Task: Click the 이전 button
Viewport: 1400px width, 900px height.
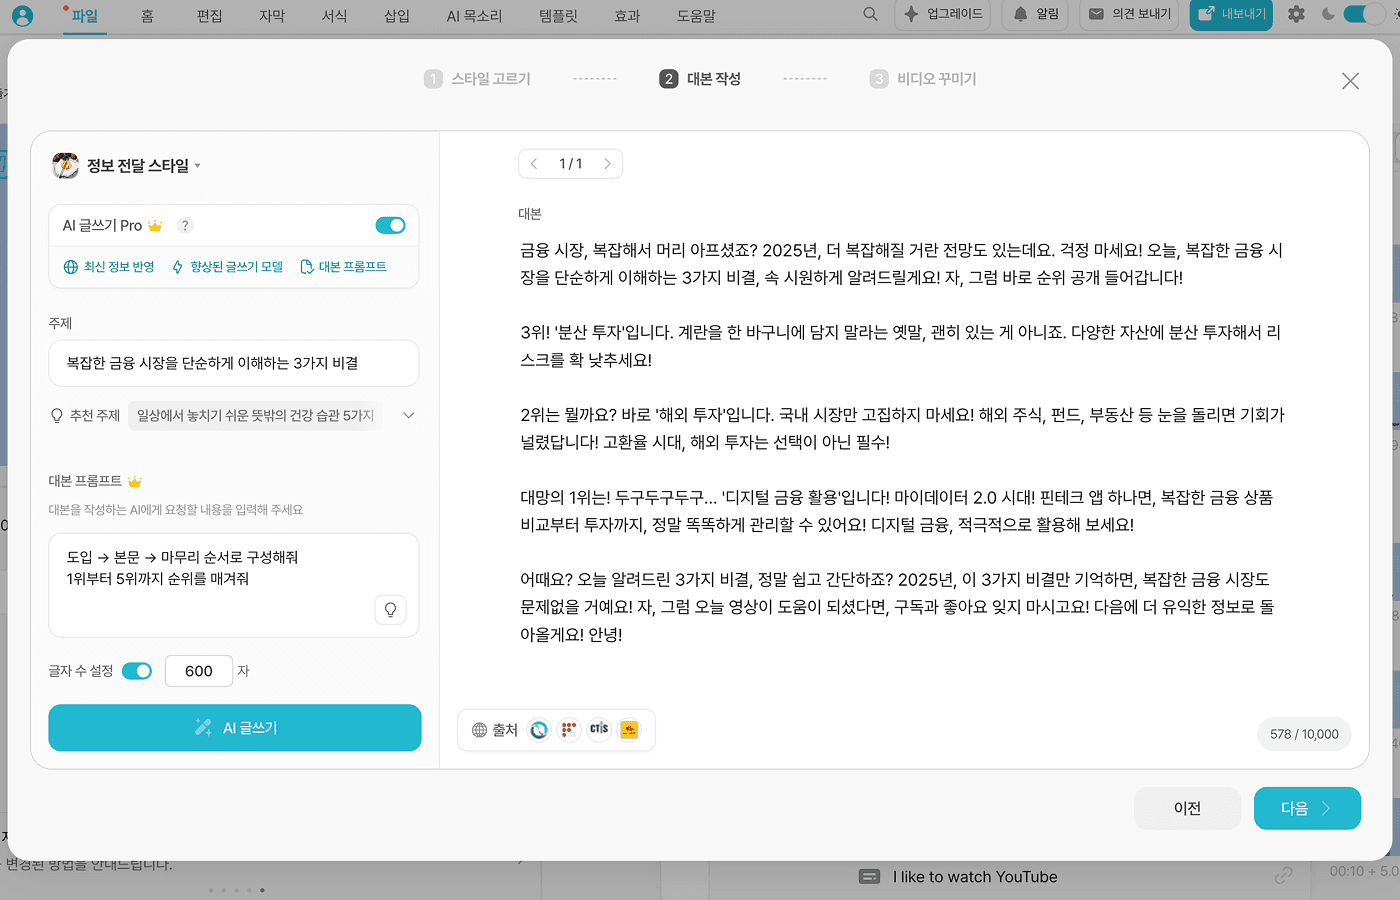Action: click(x=1187, y=808)
